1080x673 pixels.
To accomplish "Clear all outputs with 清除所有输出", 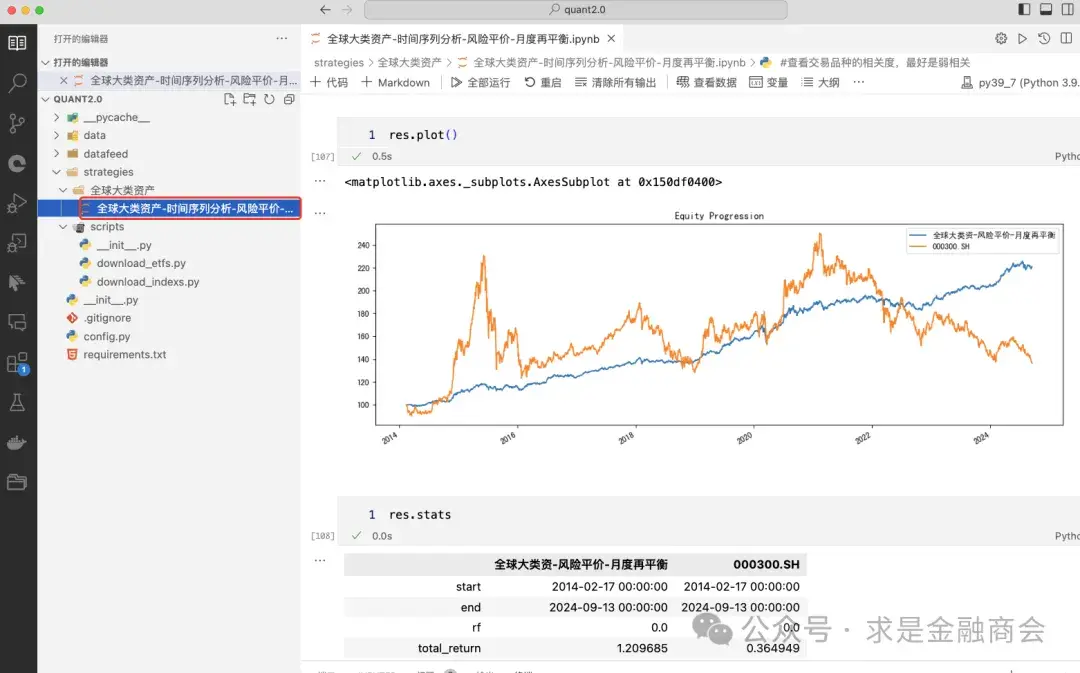I will (616, 82).
